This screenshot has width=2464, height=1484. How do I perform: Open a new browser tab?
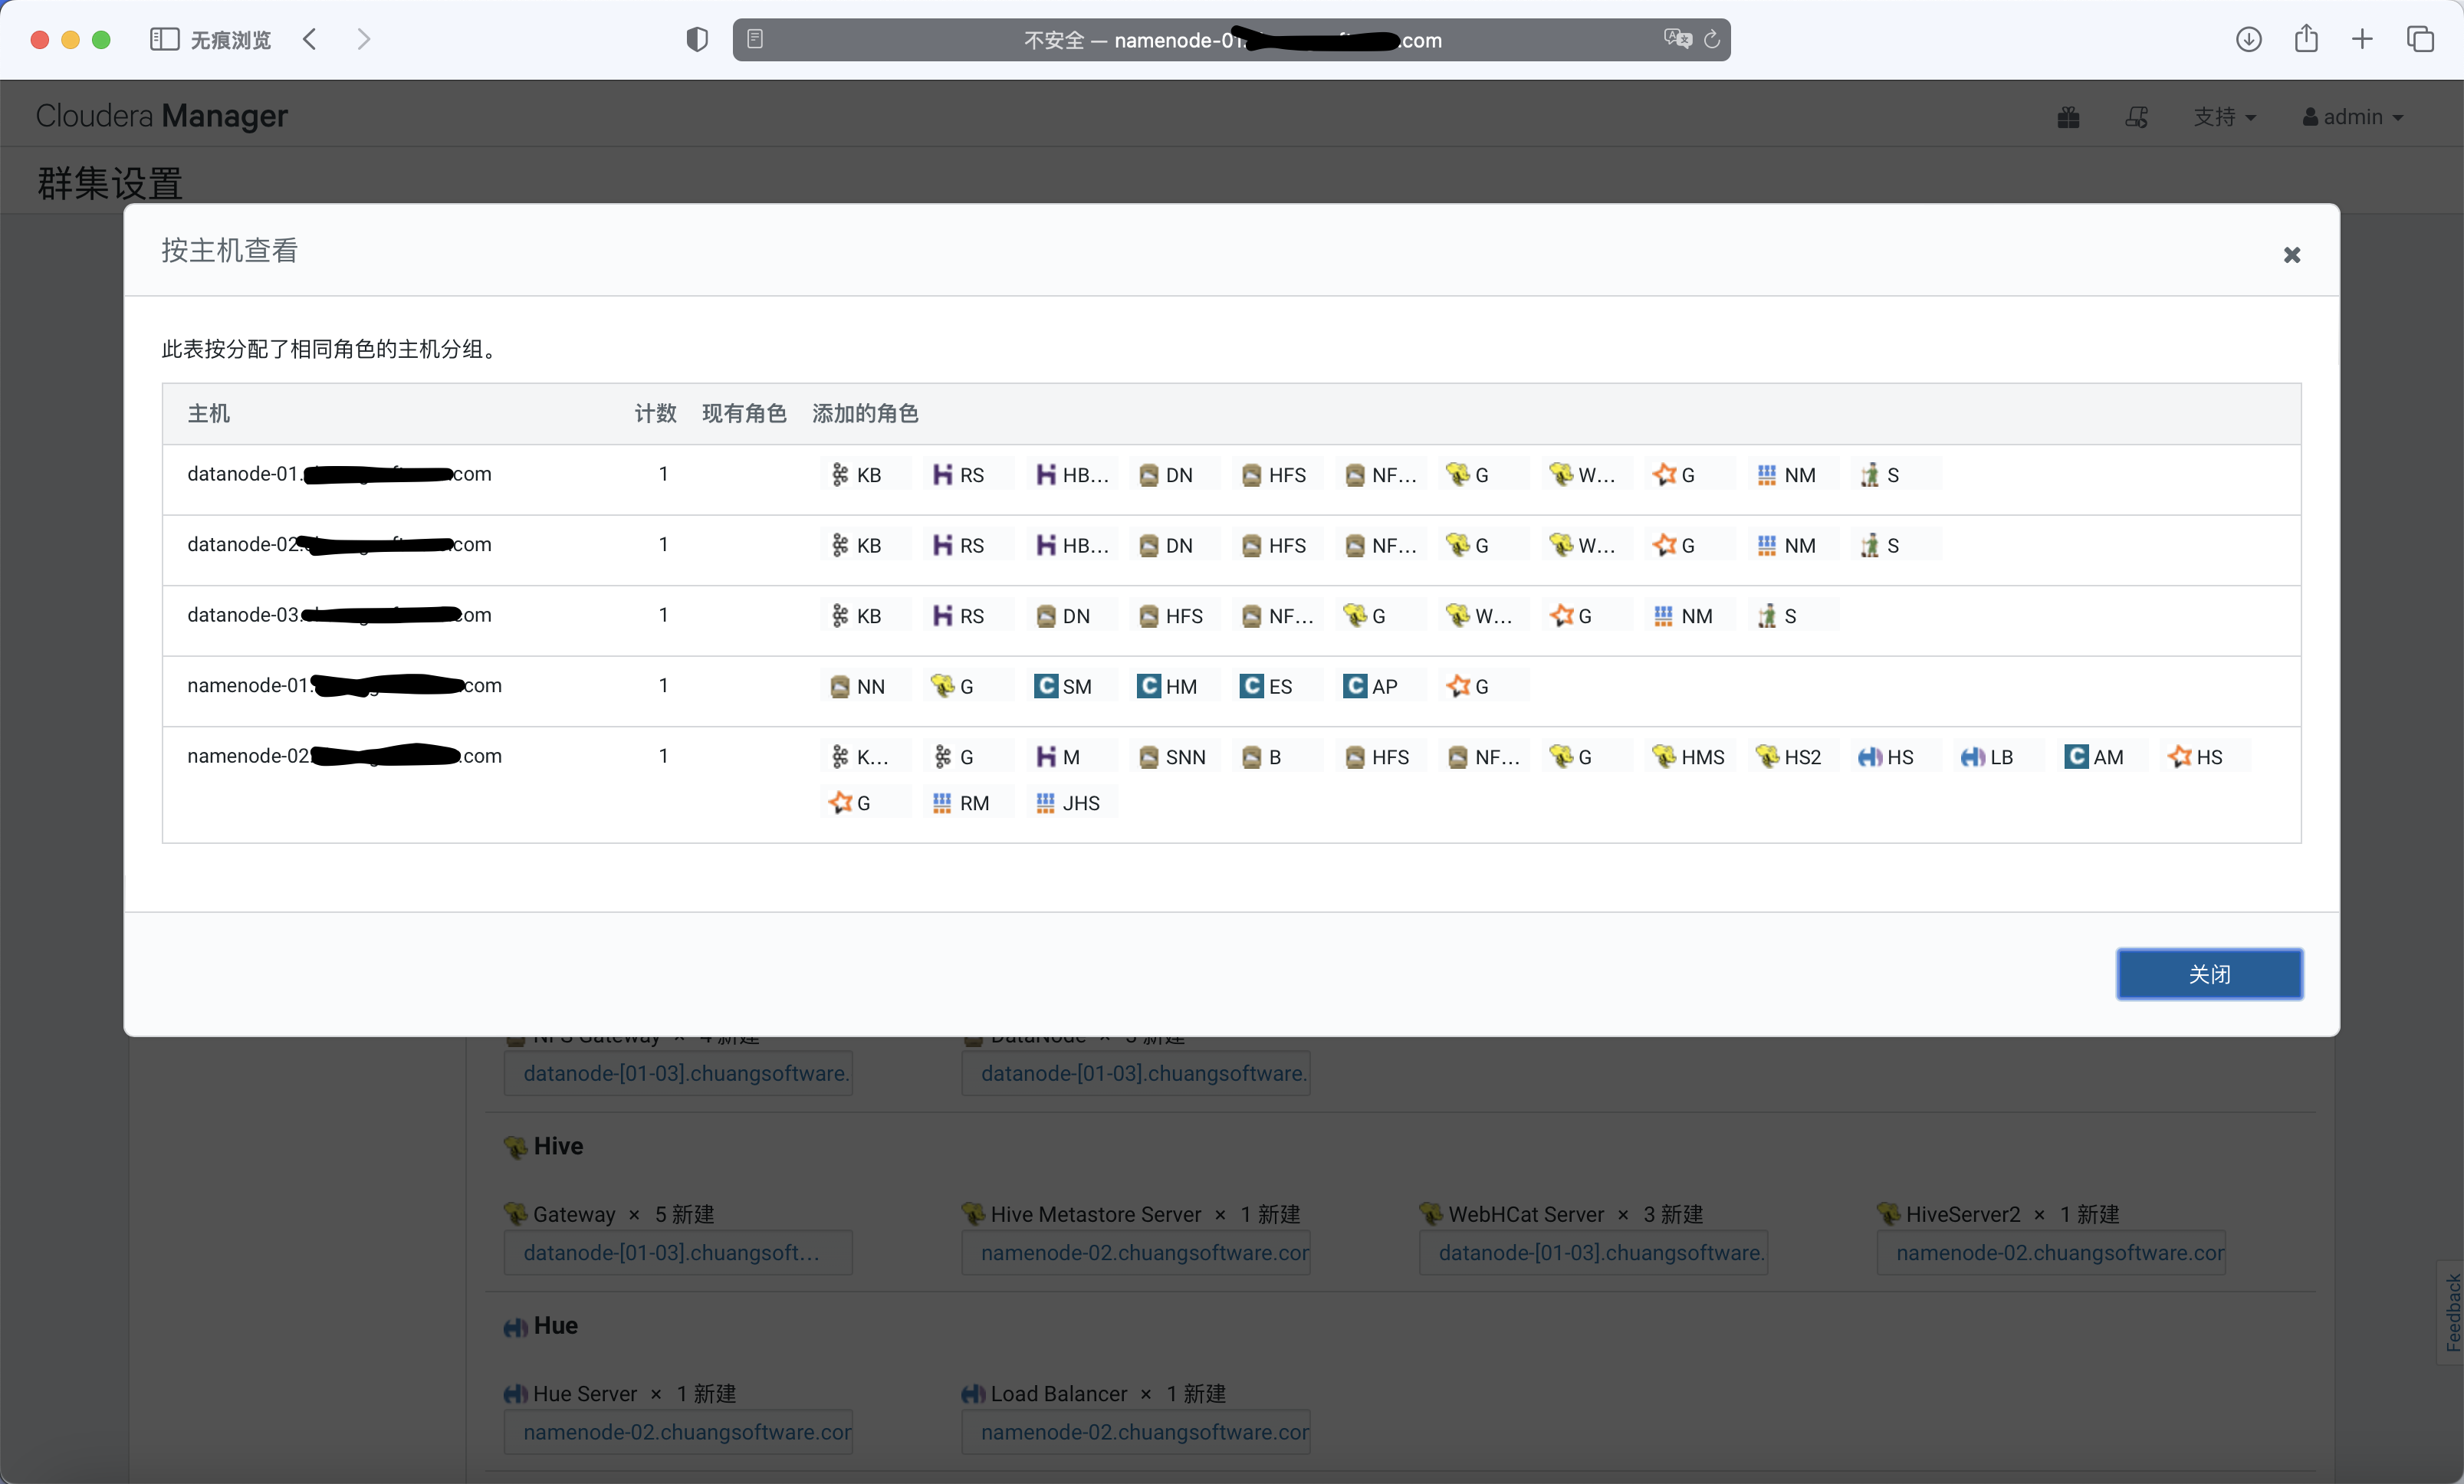click(2361, 39)
